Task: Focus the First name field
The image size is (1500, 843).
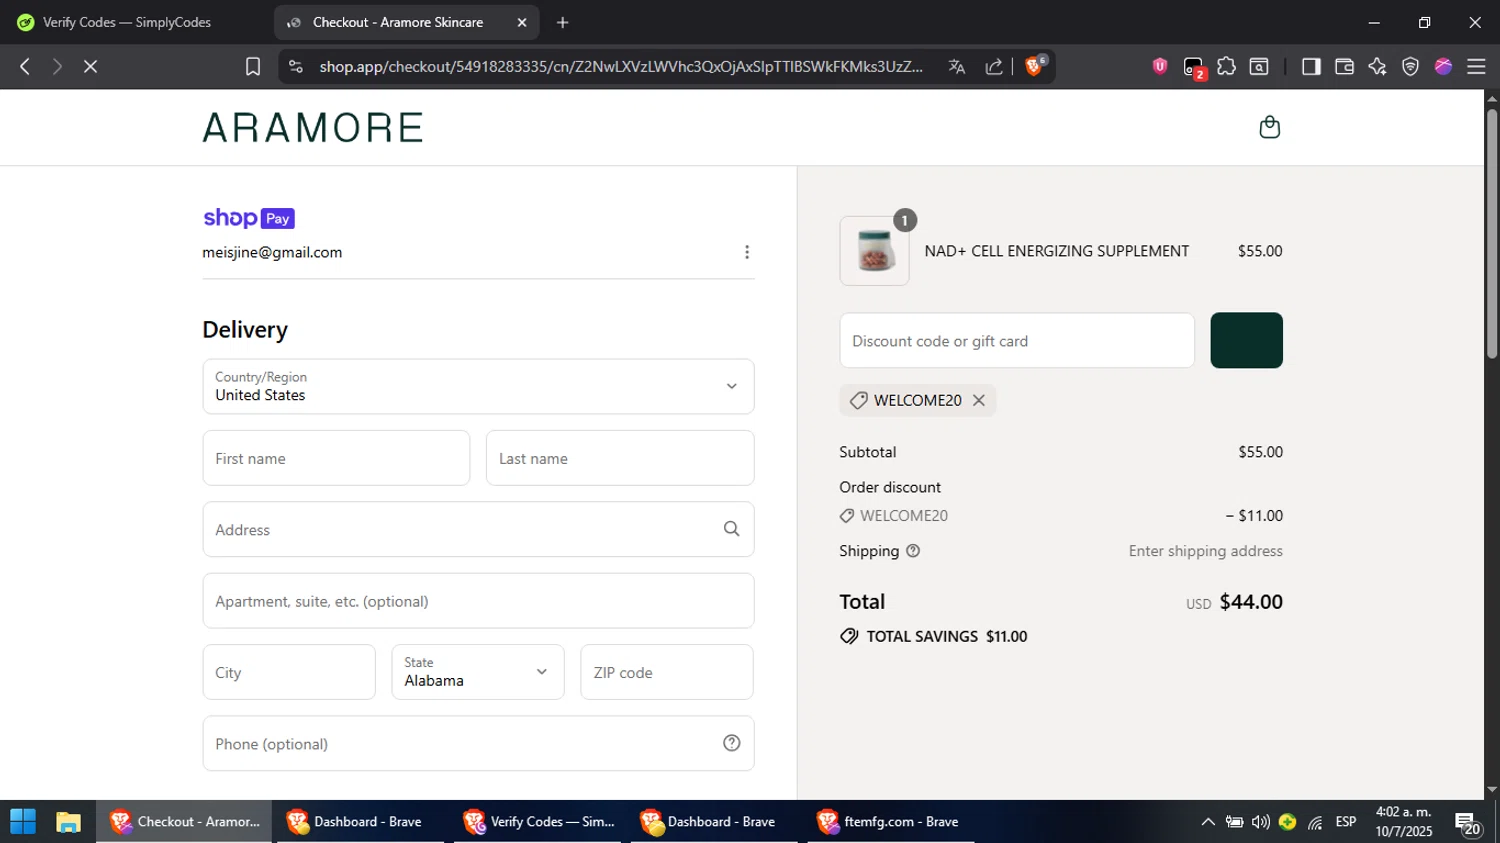Action: (336, 458)
